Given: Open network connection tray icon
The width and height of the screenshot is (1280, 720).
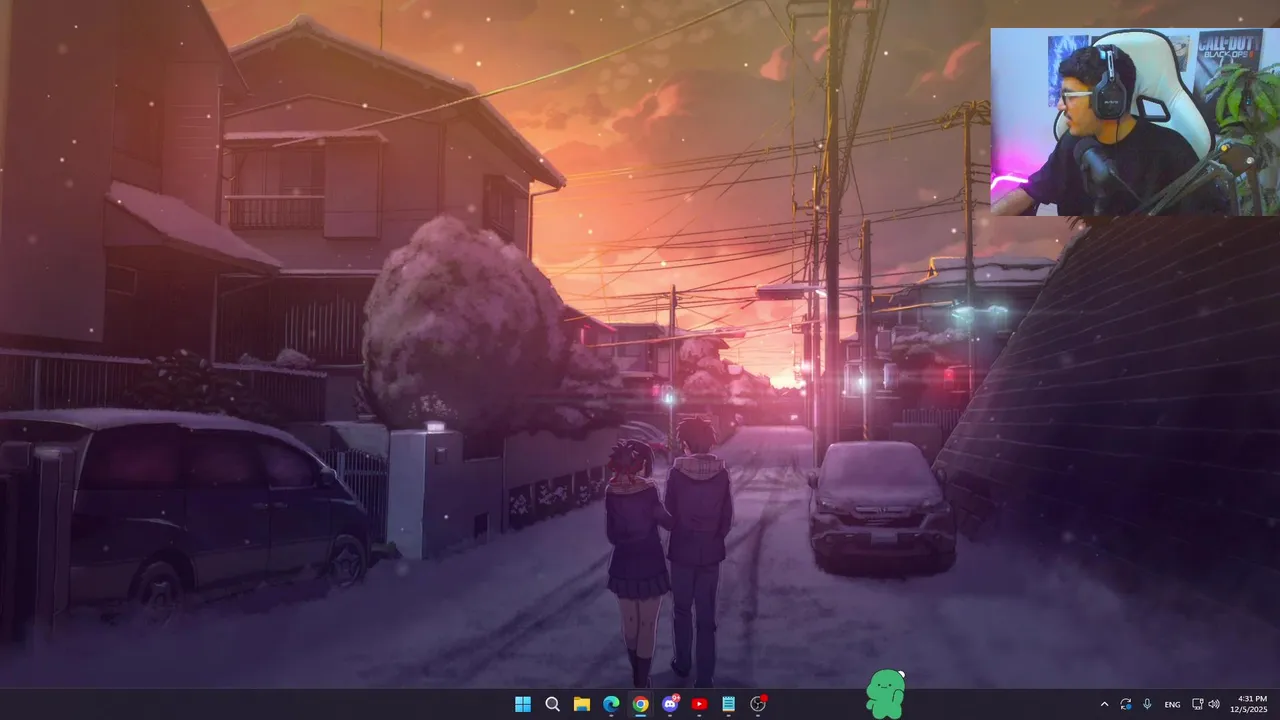Looking at the screenshot, I should 1198,704.
